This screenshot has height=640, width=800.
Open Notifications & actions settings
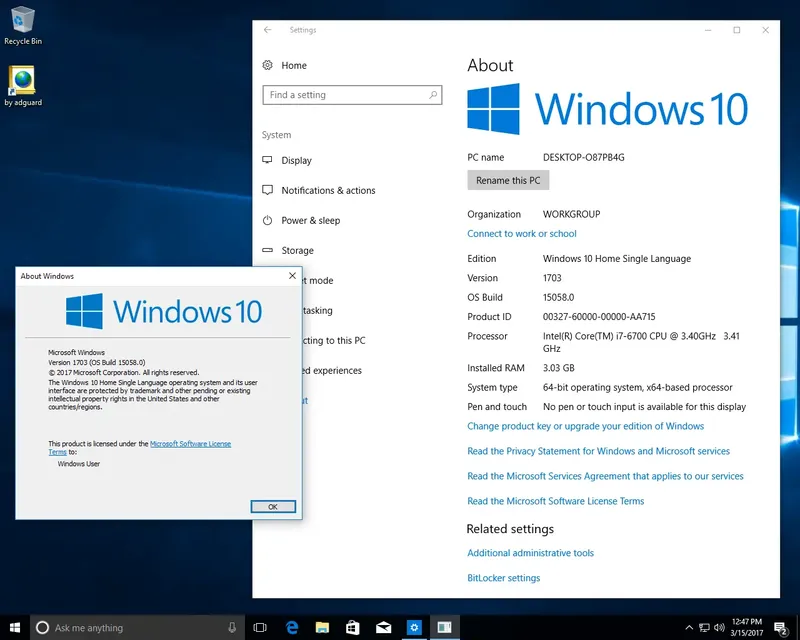tap(267, 190)
